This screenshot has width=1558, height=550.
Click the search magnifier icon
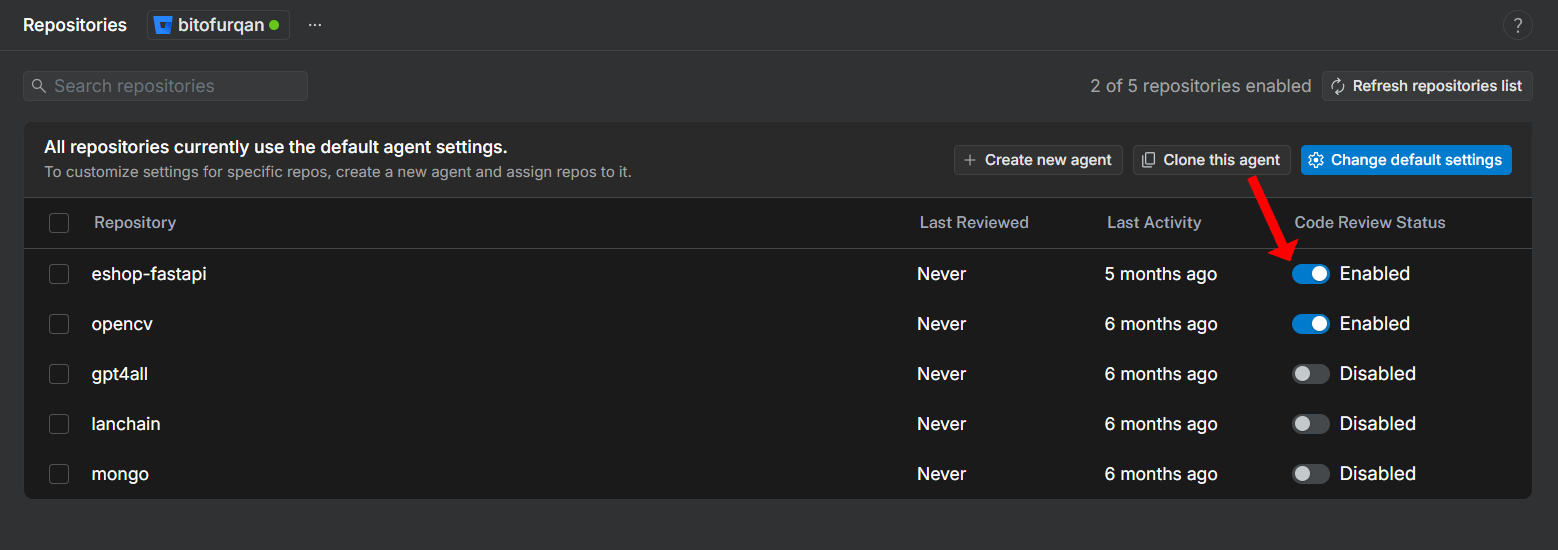pos(39,86)
